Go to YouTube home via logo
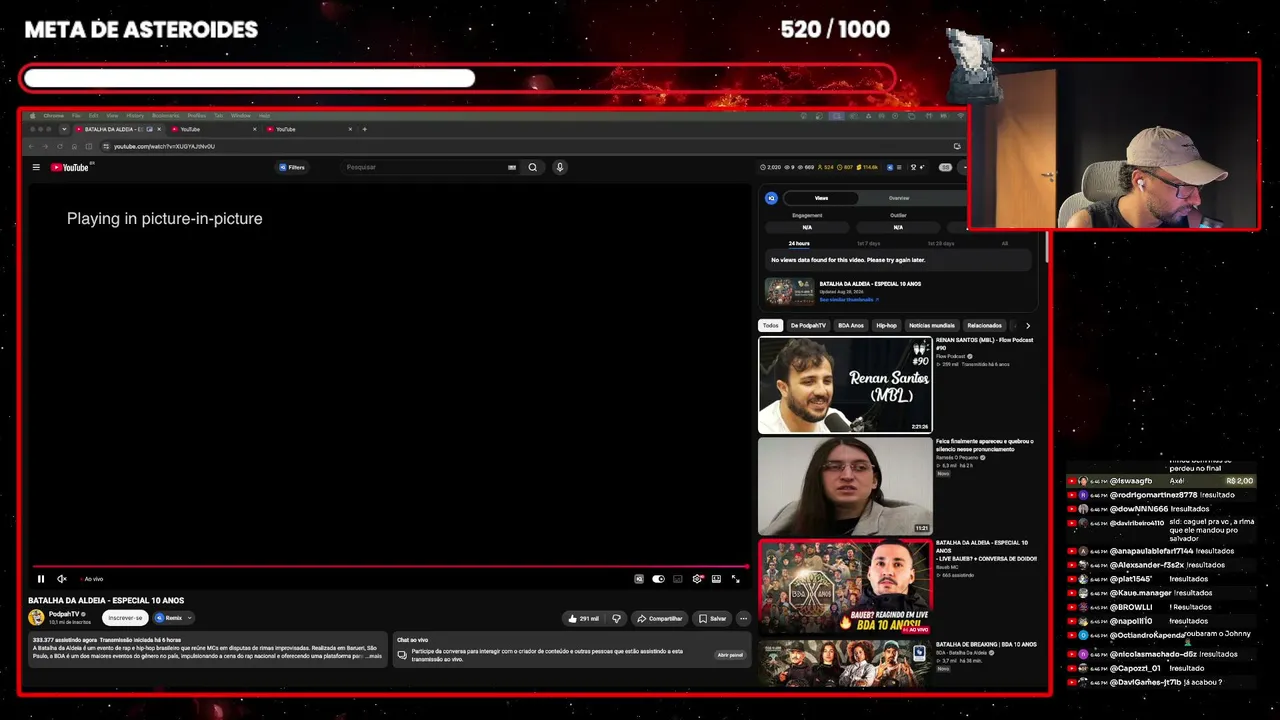The height and width of the screenshot is (720, 1280). point(70,167)
